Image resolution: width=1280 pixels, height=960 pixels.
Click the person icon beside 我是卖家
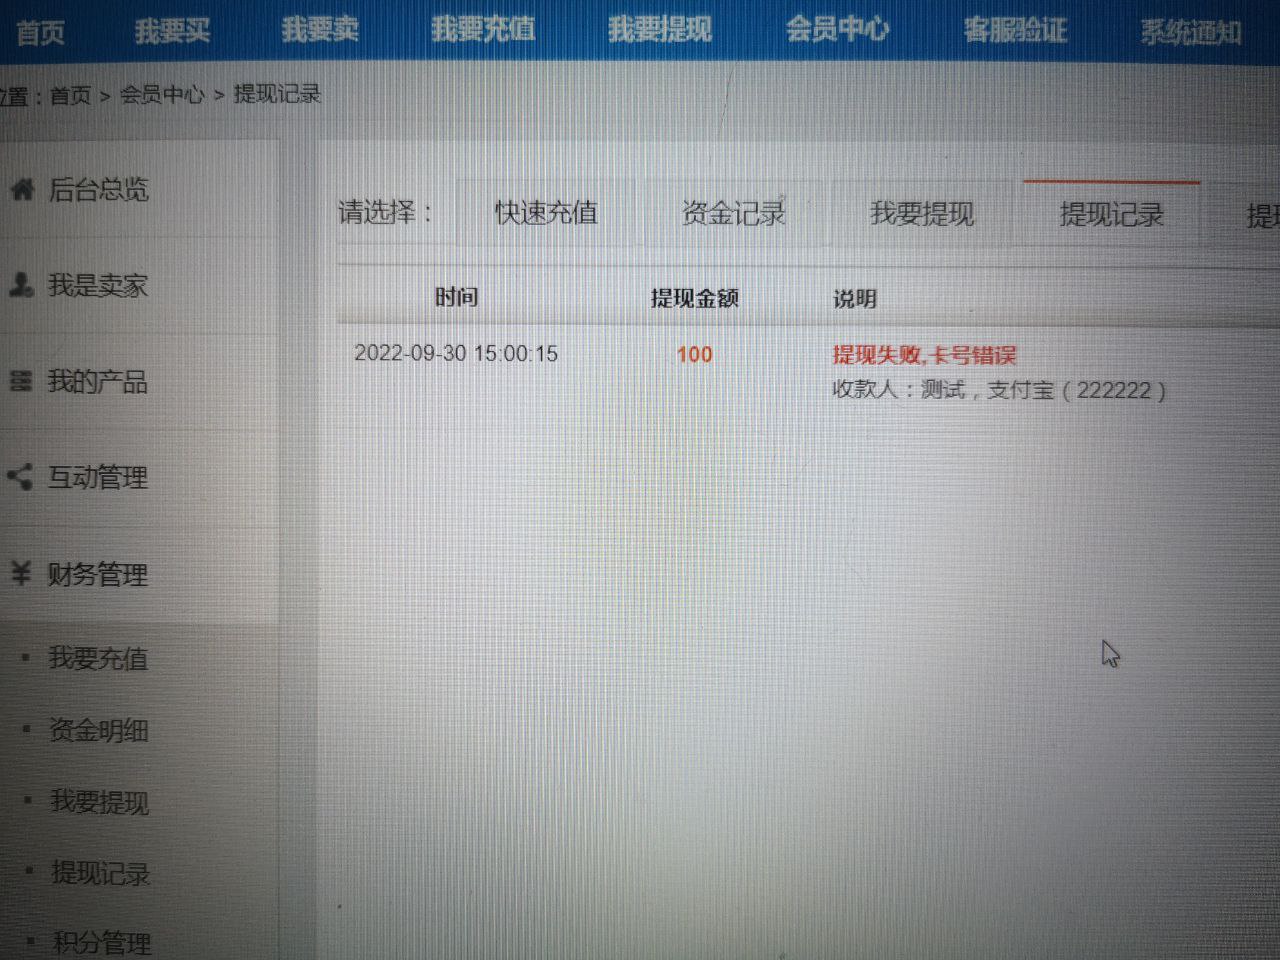tap(21, 285)
